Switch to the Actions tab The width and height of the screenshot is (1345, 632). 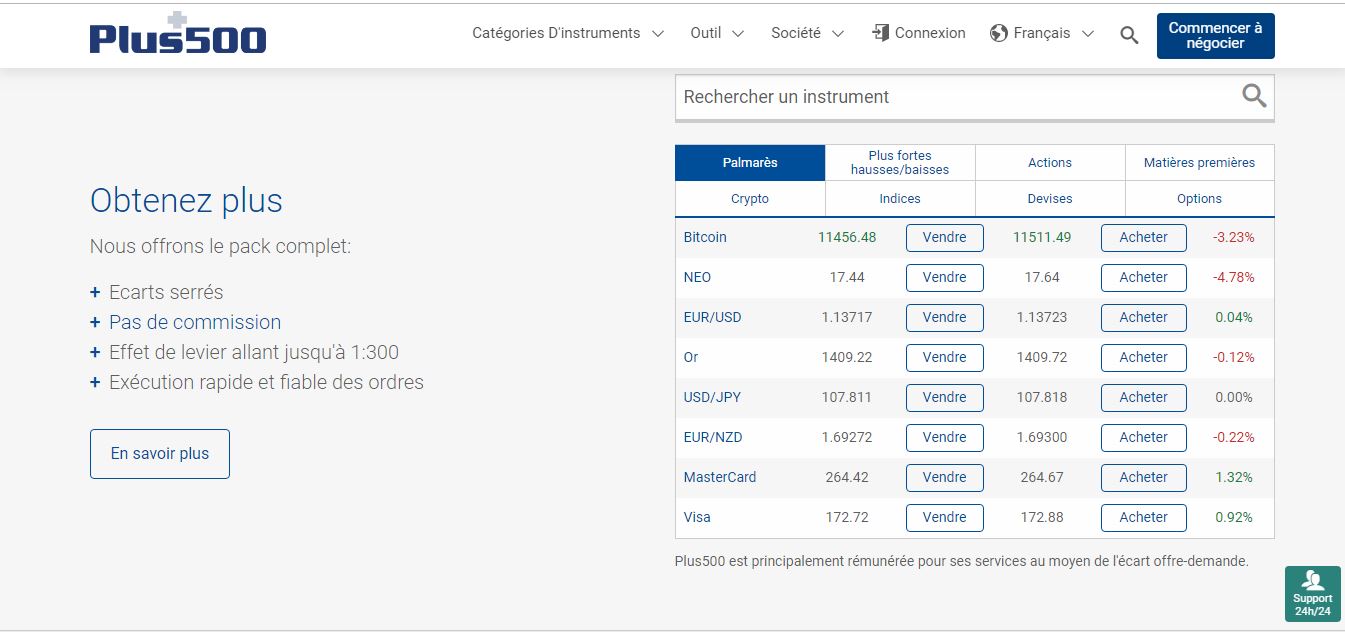[x=1050, y=162]
